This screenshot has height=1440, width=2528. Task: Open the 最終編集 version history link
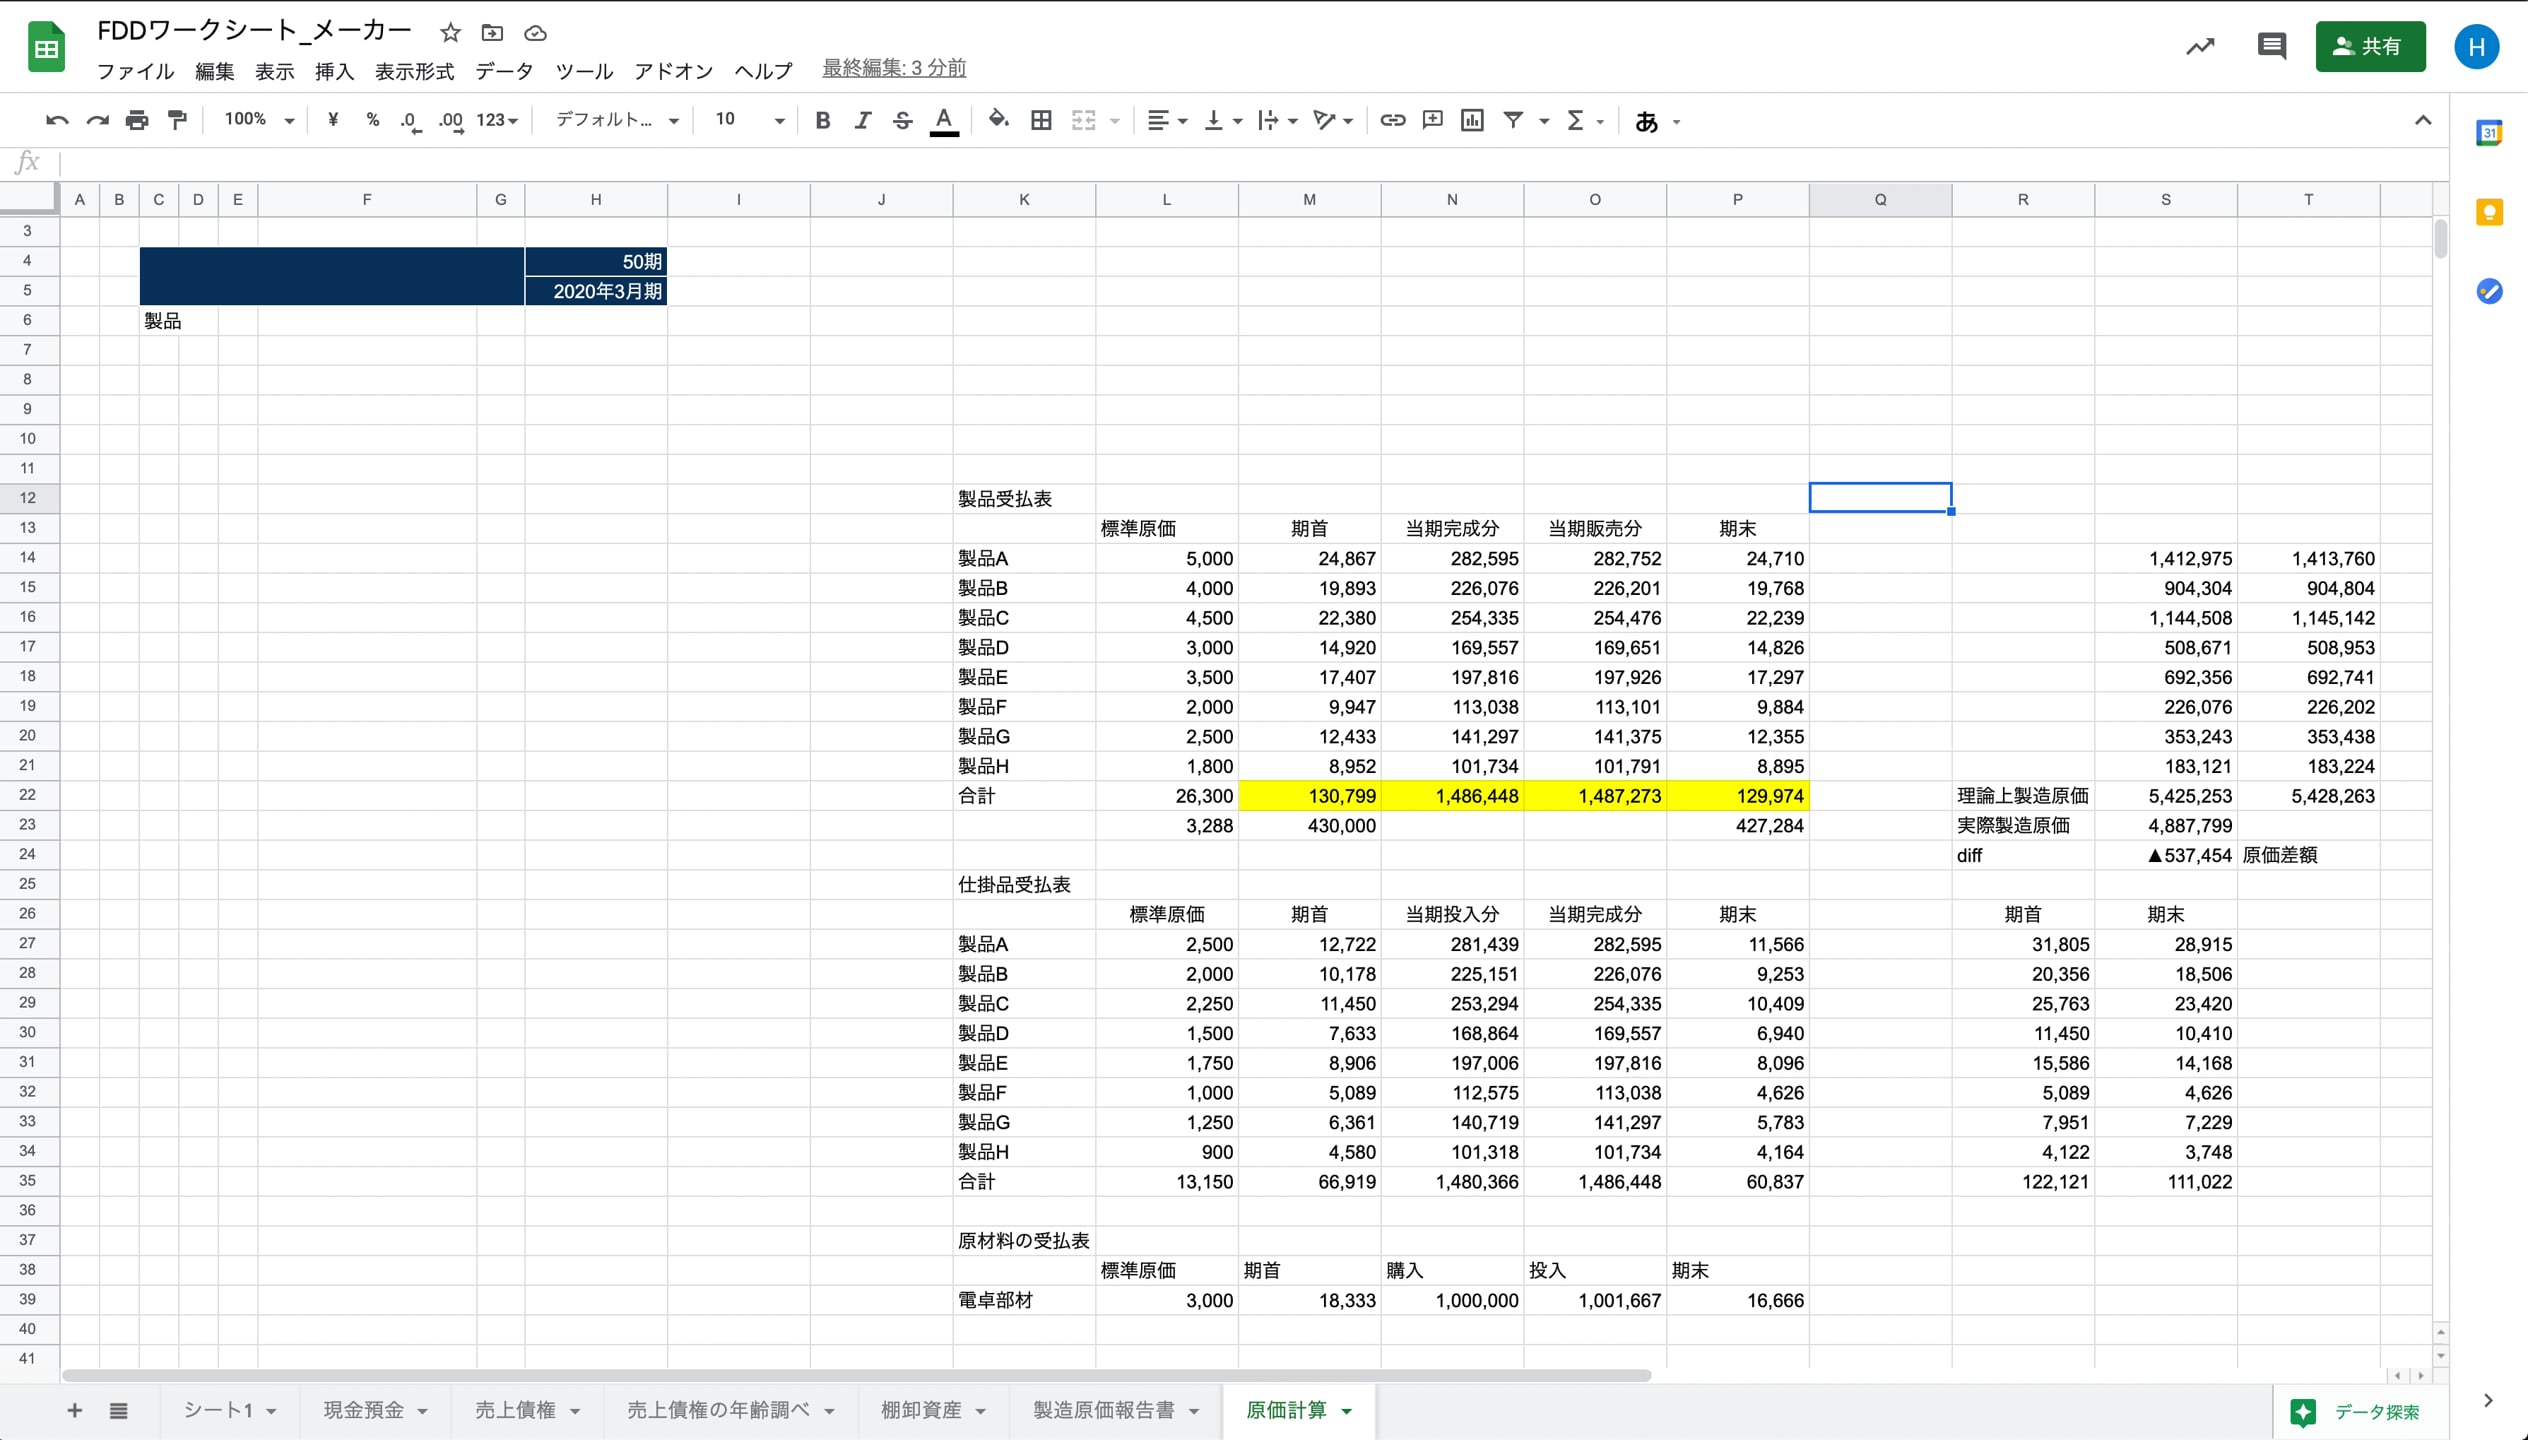893,68
